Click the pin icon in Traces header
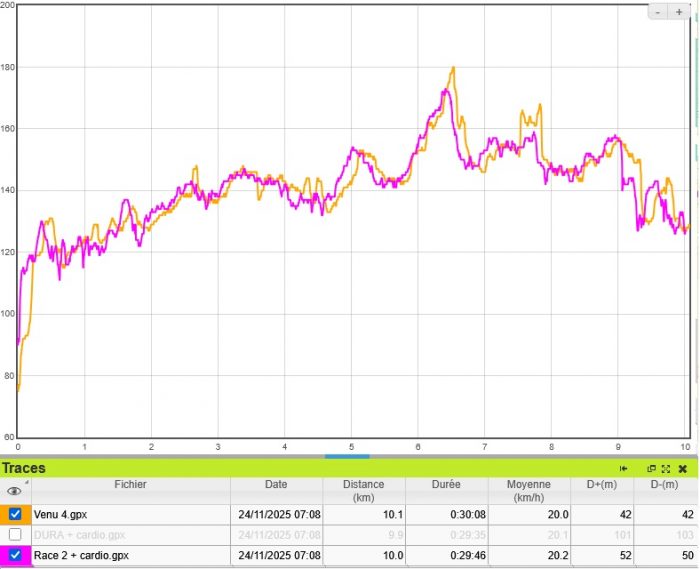Viewport: 700px width, 569px height. pos(624,468)
